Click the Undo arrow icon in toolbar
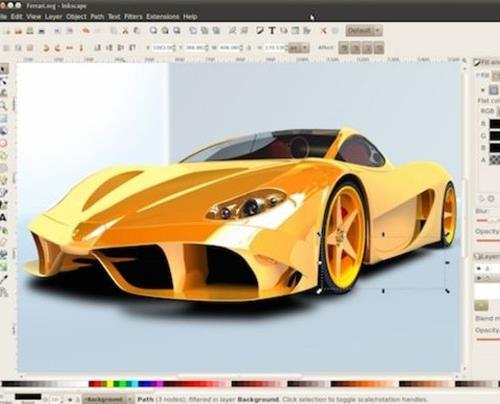The width and height of the screenshot is (500, 404). [86, 31]
